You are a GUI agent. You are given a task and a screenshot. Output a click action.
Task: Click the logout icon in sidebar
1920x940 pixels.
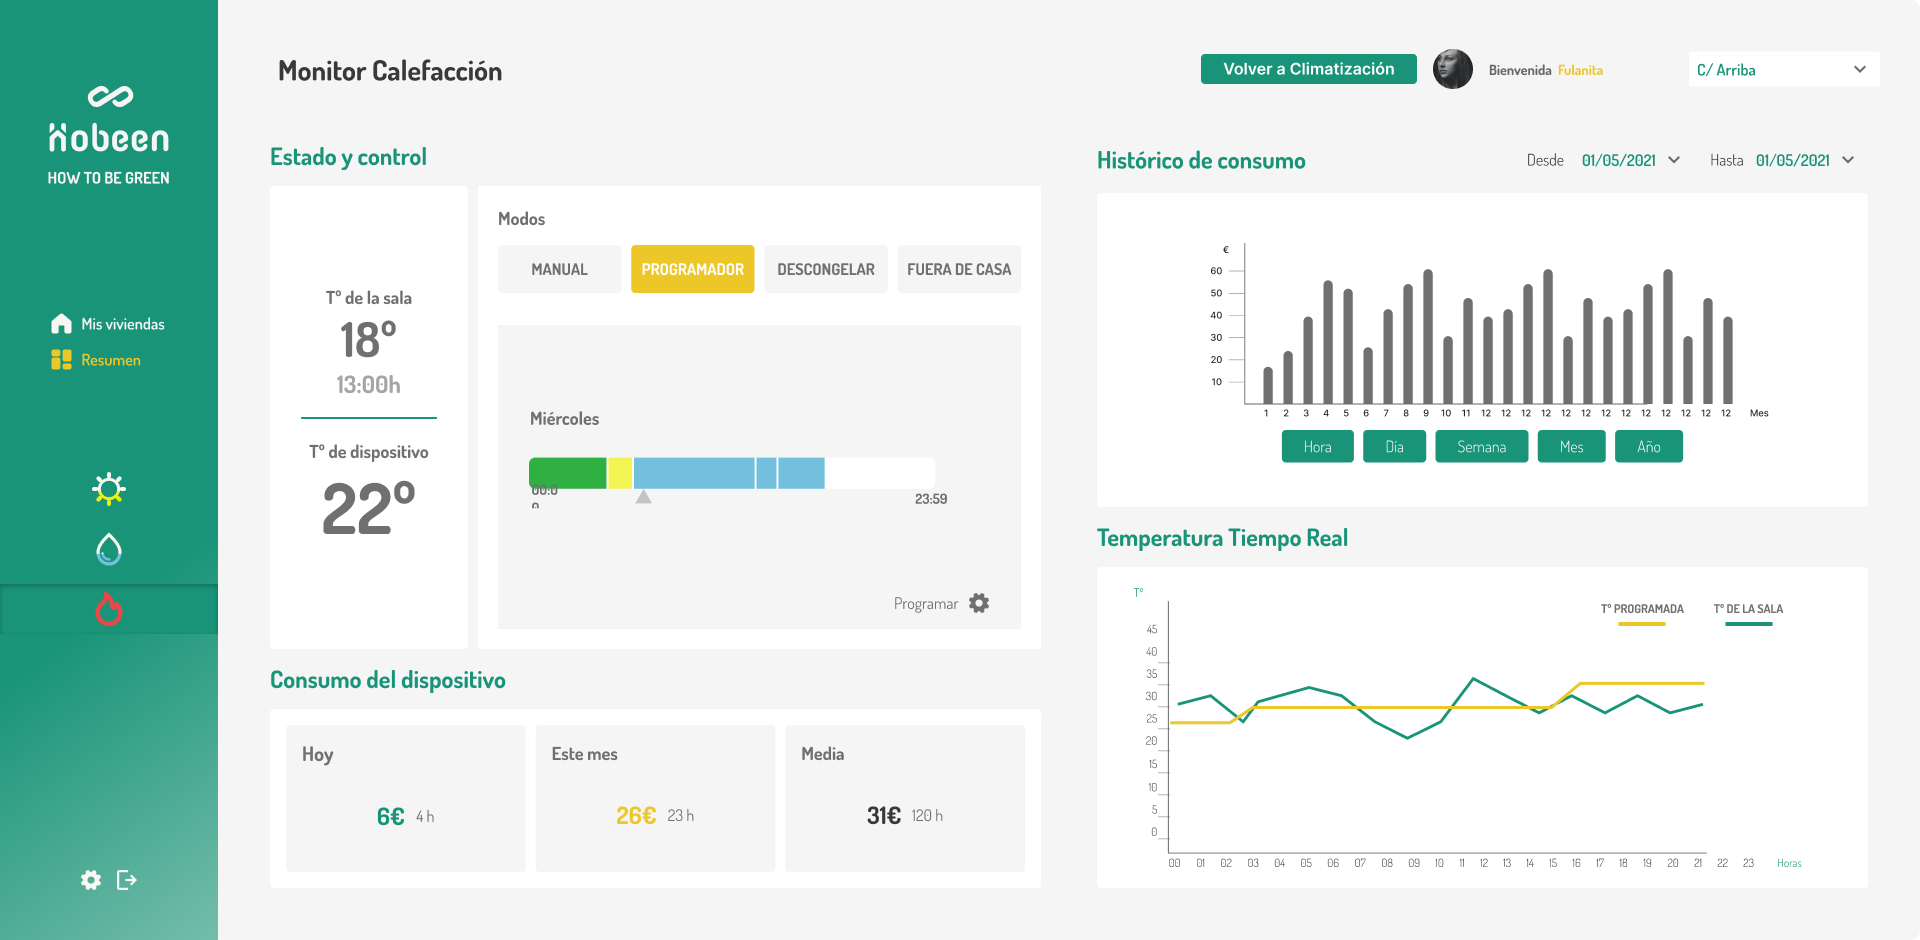[x=127, y=880]
